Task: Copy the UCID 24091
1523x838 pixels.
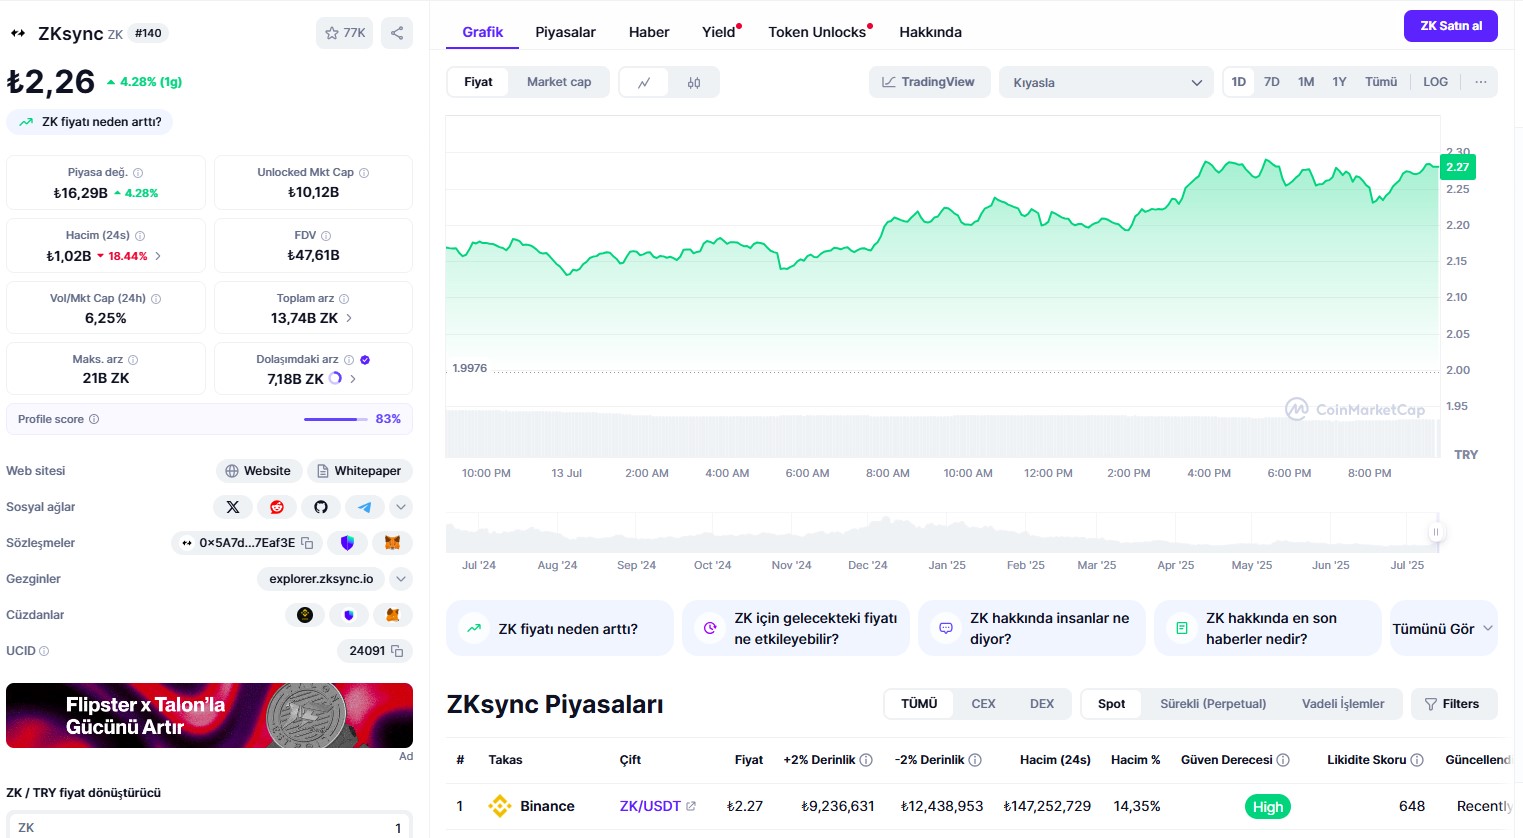Action: tap(397, 651)
